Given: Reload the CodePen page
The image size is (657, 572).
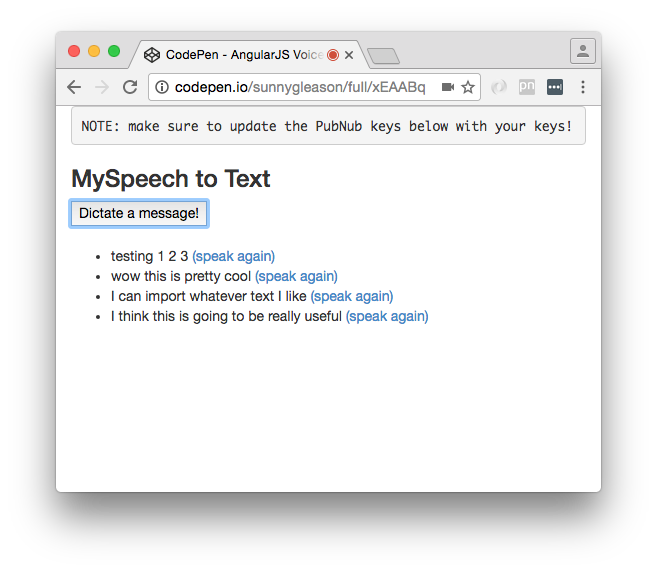Looking at the screenshot, I should [x=130, y=87].
